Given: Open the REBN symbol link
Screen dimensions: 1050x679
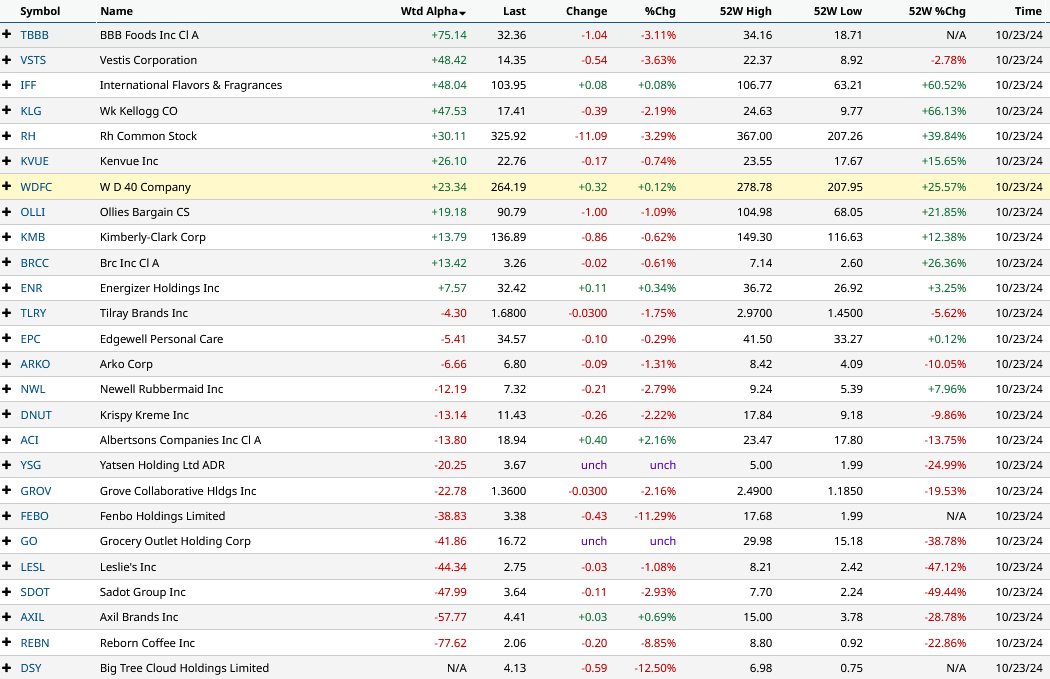Looking at the screenshot, I should (35, 643).
